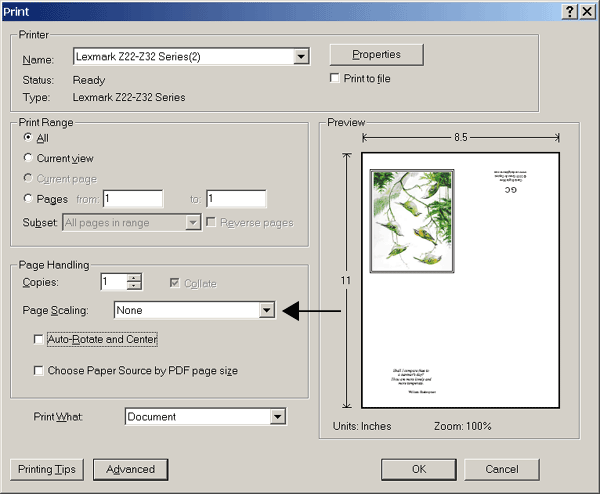This screenshot has height=494, width=600.
Task: Open printer Properties
Action: [x=376, y=55]
